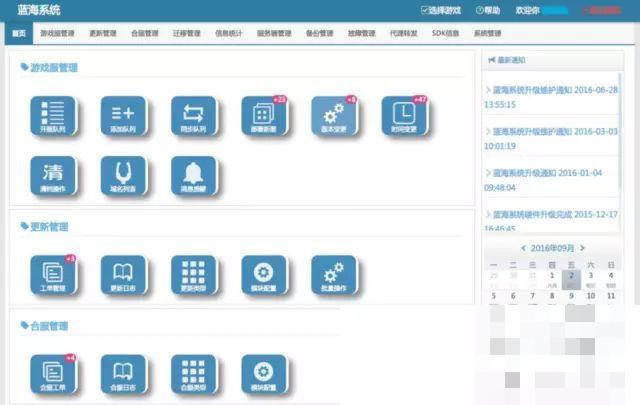Open the 工单管理 tile under 更新管理
This screenshot has height=405, width=640.
click(53, 275)
